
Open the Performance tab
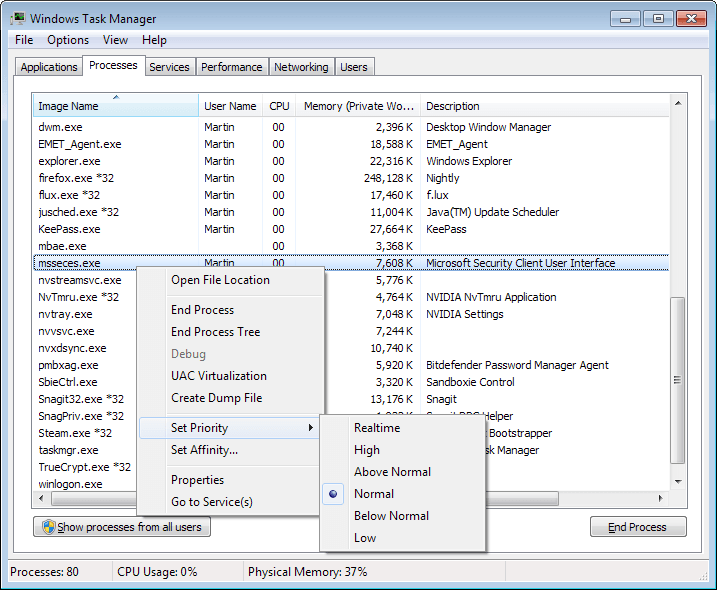tap(232, 67)
